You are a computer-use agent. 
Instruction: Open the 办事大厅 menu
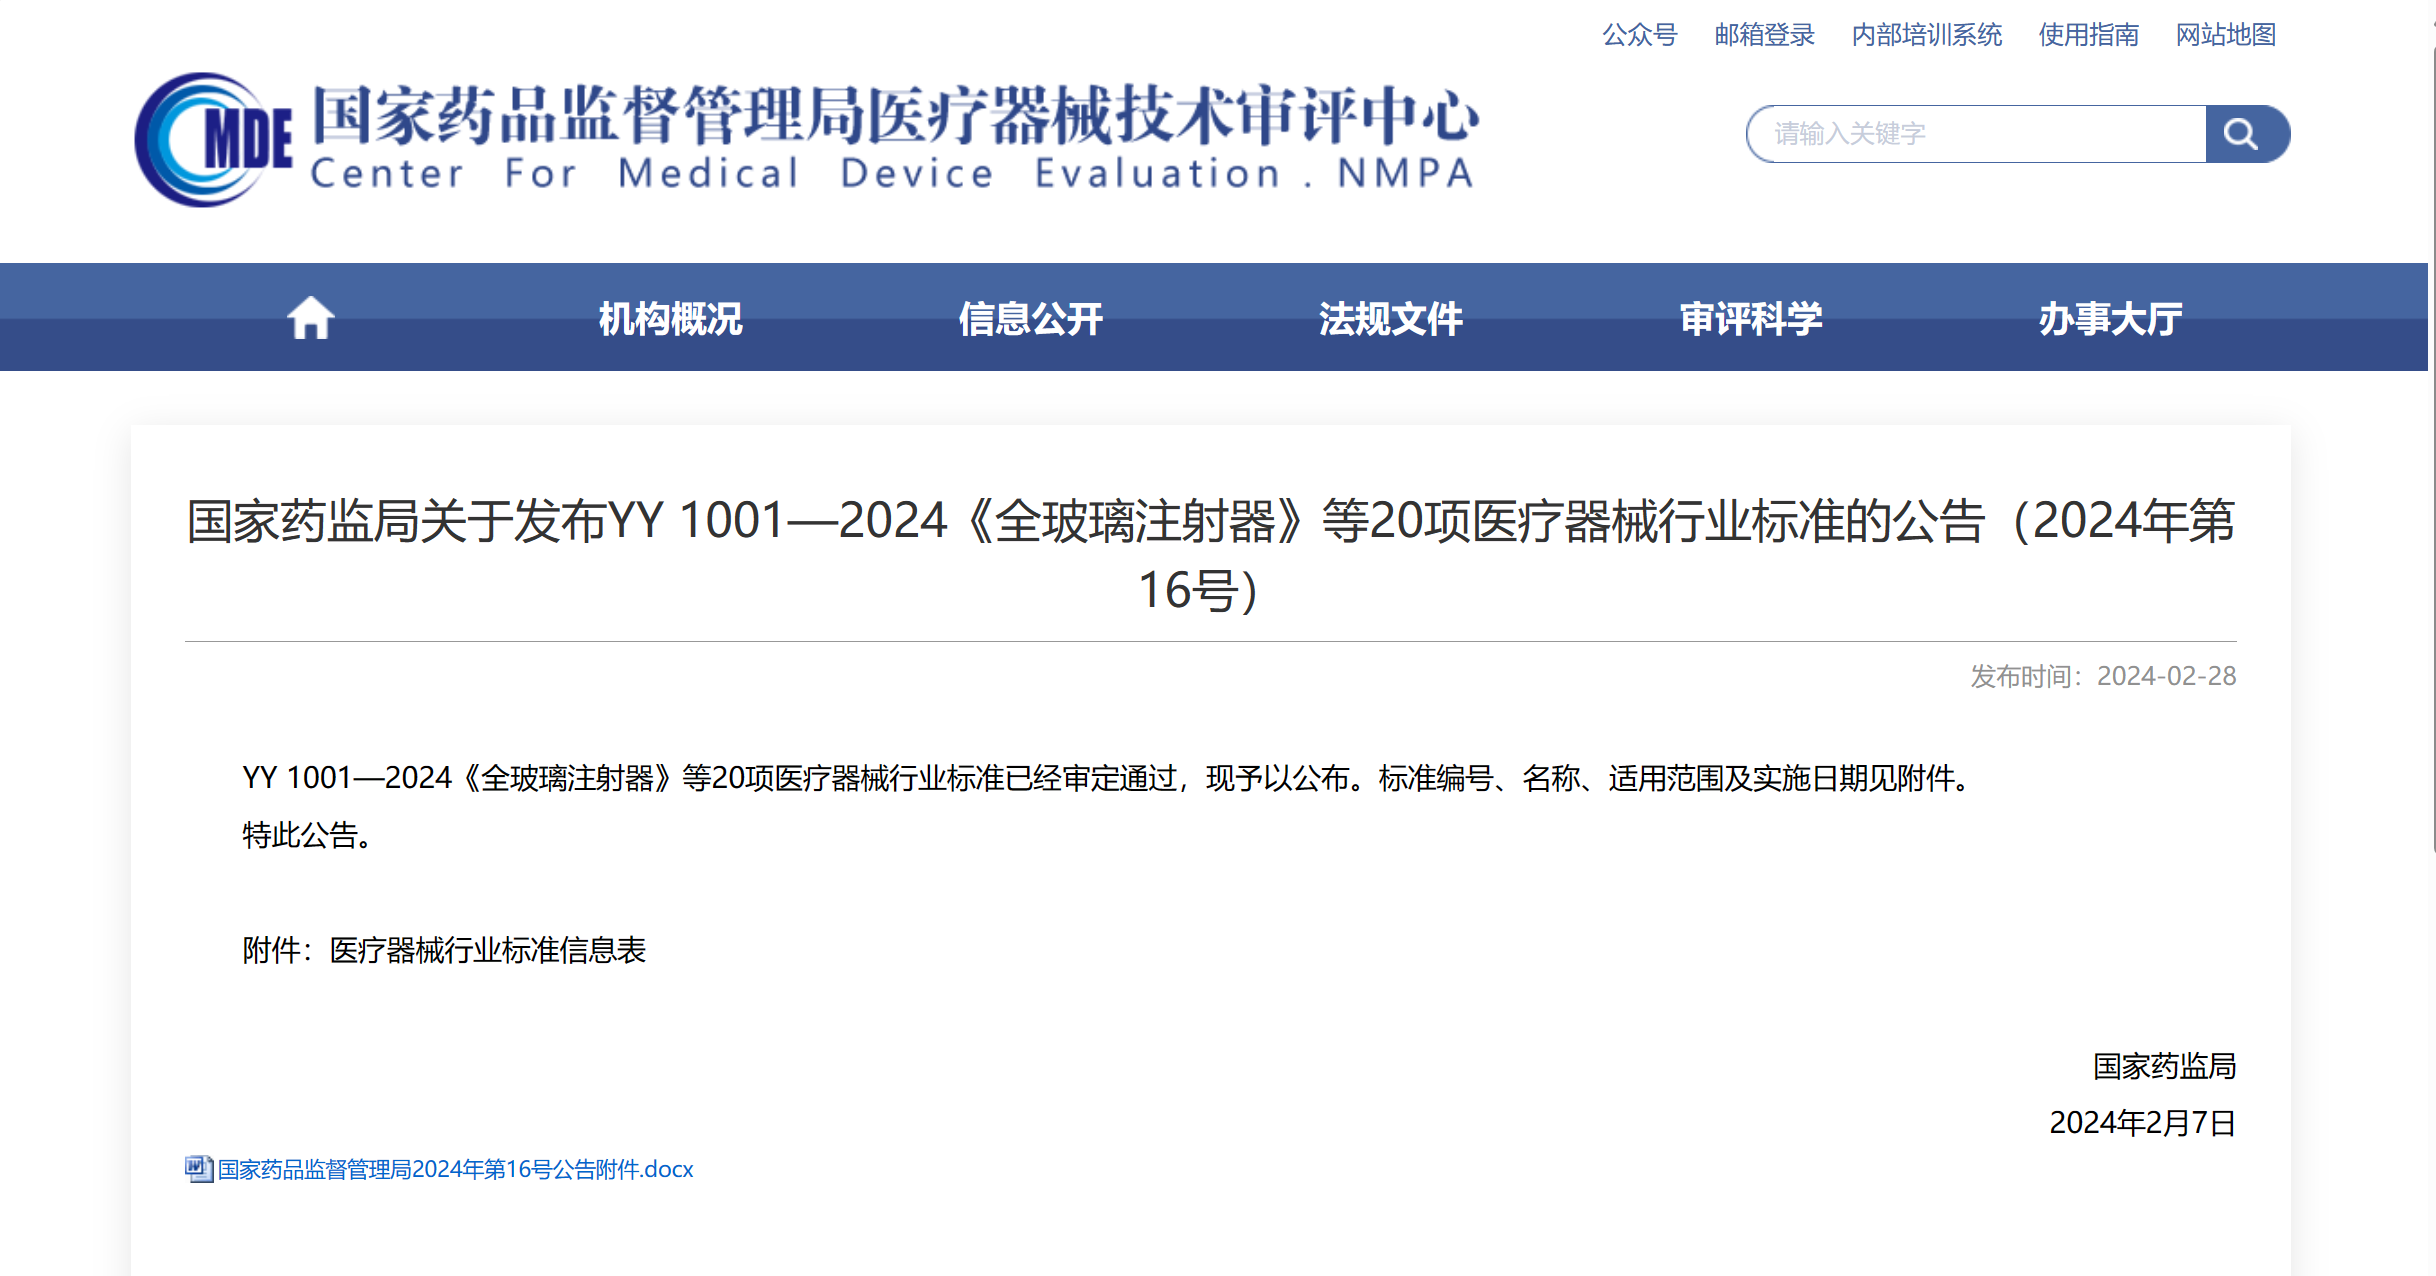click(2110, 319)
